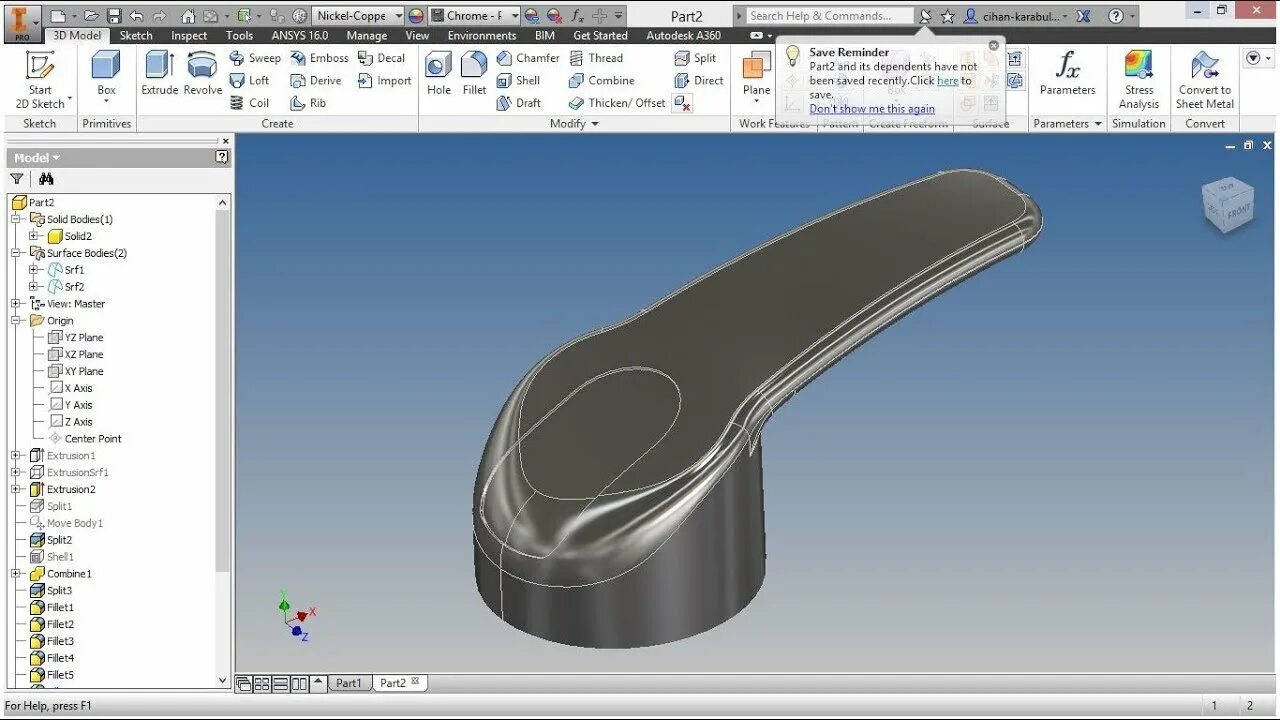Viewport: 1280px width, 720px height.
Task: Click the ViewCube FRONT face
Action: pos(1238,211)
